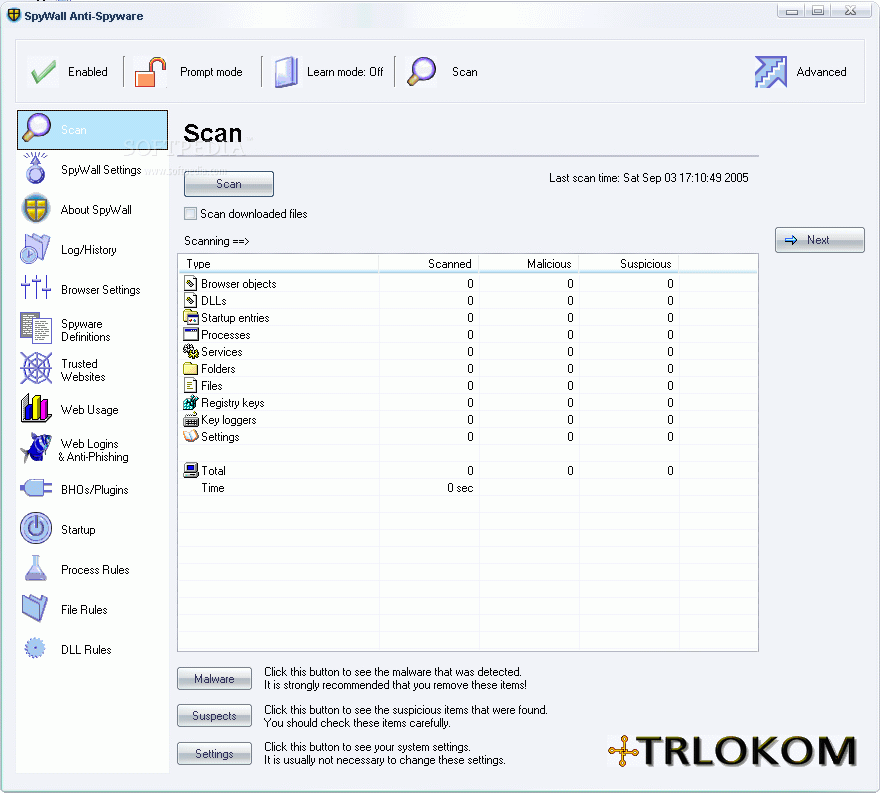This screenshot has width=880, height=793.
Task: Open 'Log/History' sidebar text
Action: click(x=89, y=250)
